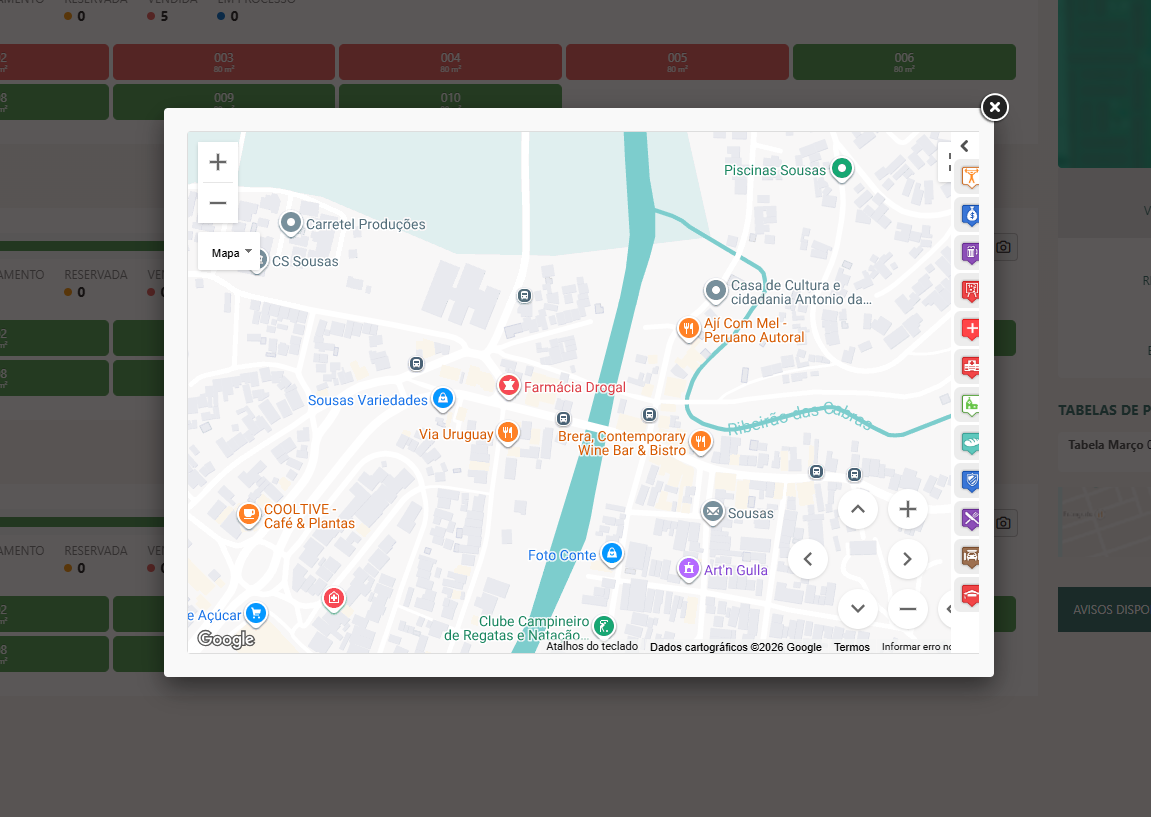
Task: Zoom out using the round minus button
Action: pos(907,609)
